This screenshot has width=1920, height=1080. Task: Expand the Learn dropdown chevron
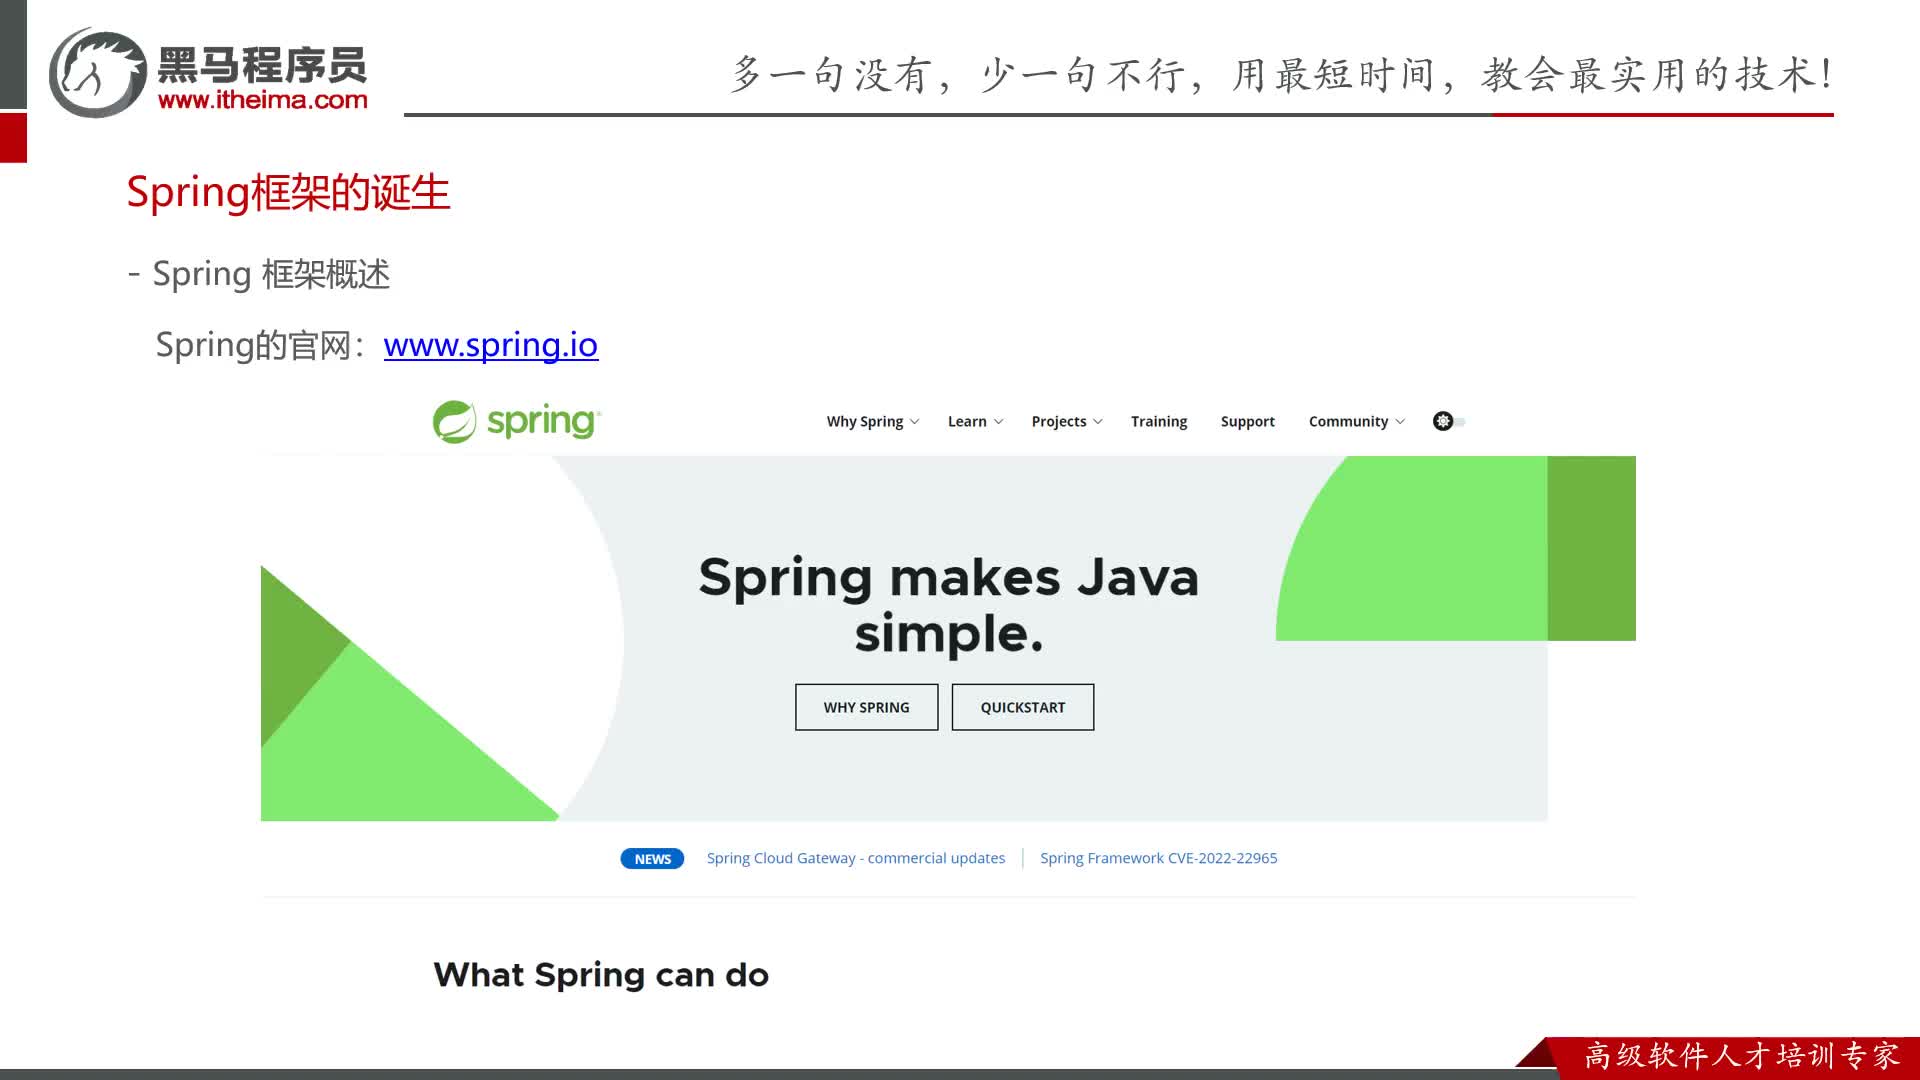998,422
